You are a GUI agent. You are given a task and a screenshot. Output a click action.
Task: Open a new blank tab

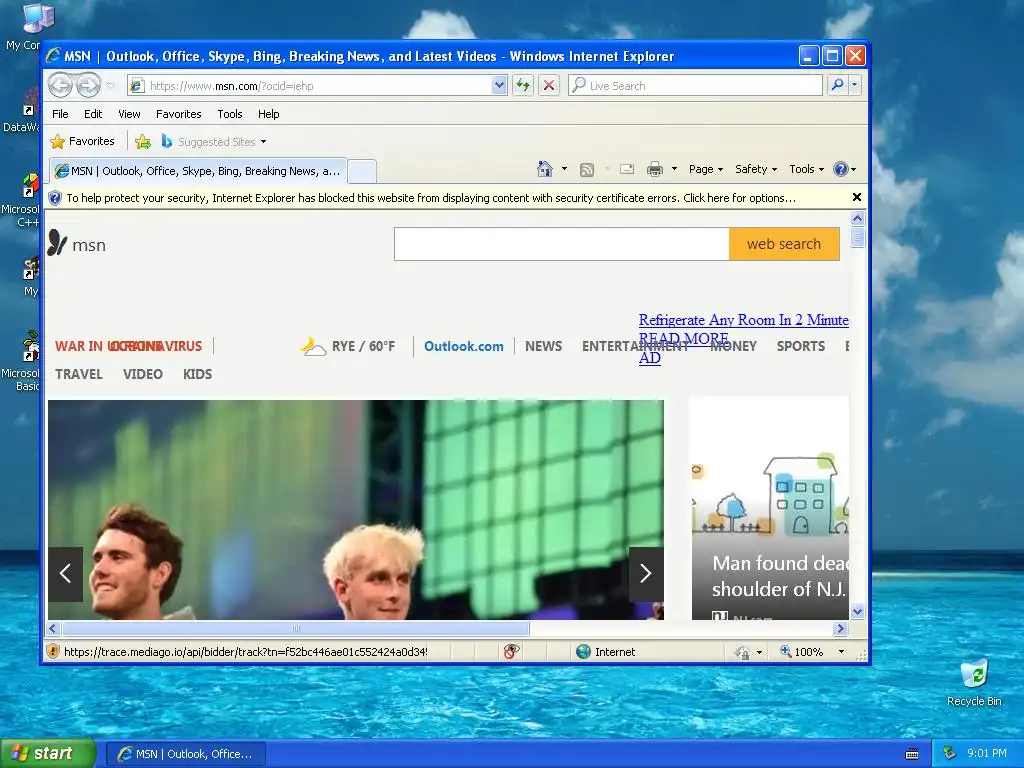(x=362, y=172)
